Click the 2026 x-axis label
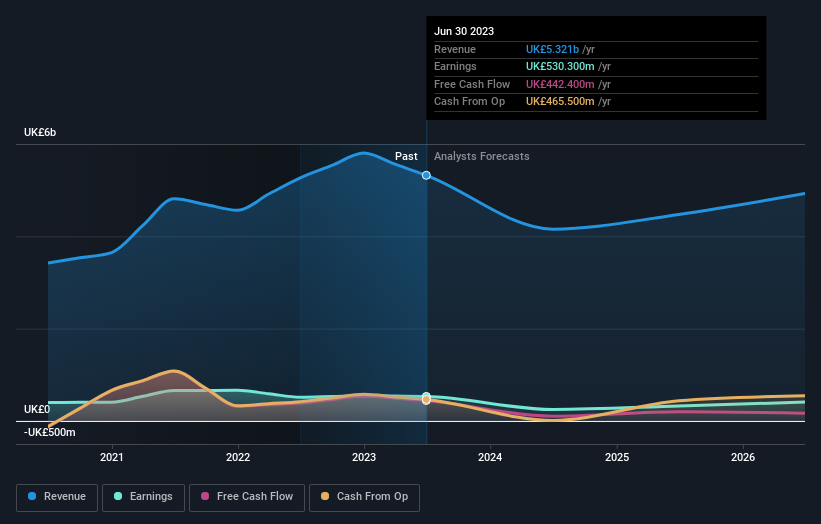 pyautogui.click(x=743, y=458)
